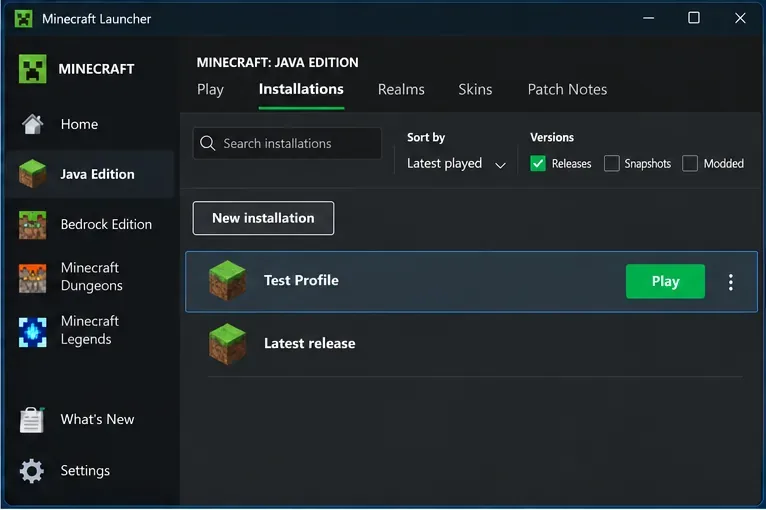Screen dimensions: 766x510
Task: Click Test Profile grass block icon
Action: (x=227, y=280)
